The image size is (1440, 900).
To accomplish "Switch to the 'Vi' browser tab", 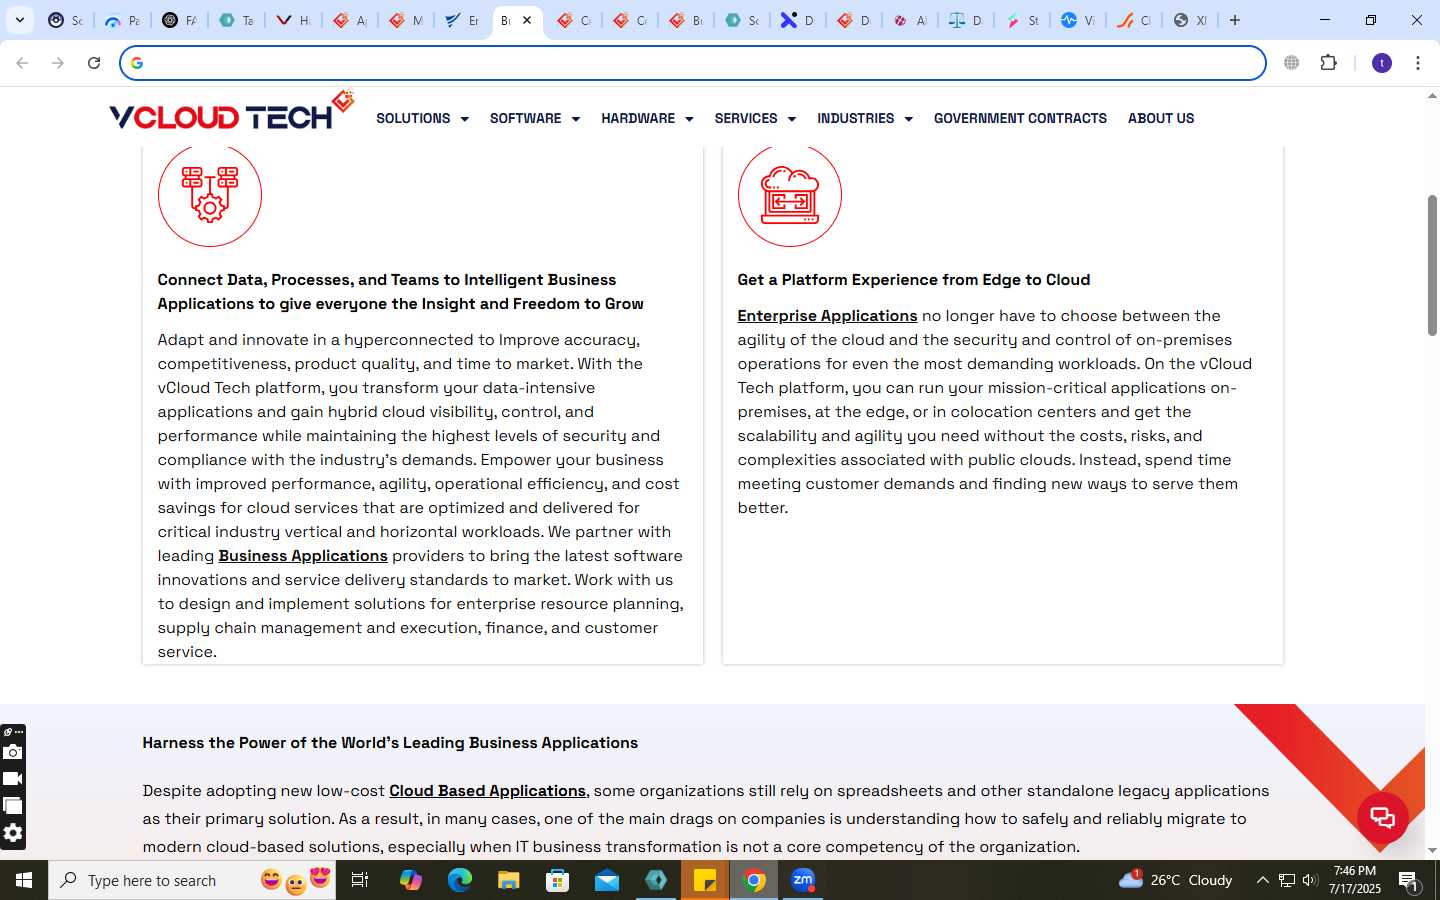I will 1078,20.
